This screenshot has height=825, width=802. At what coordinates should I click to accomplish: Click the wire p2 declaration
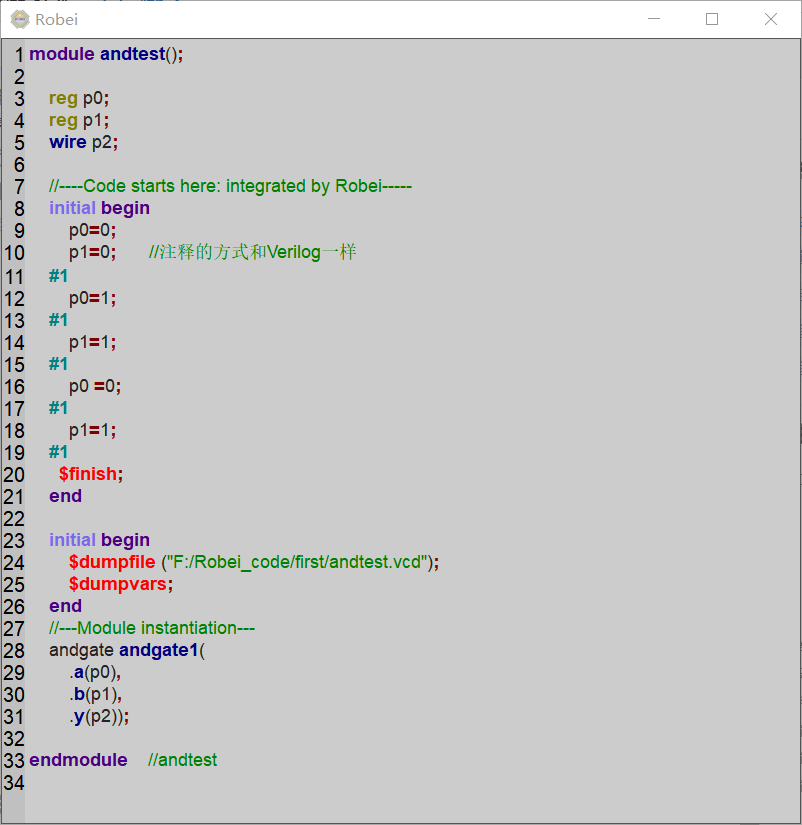point(85,142)
